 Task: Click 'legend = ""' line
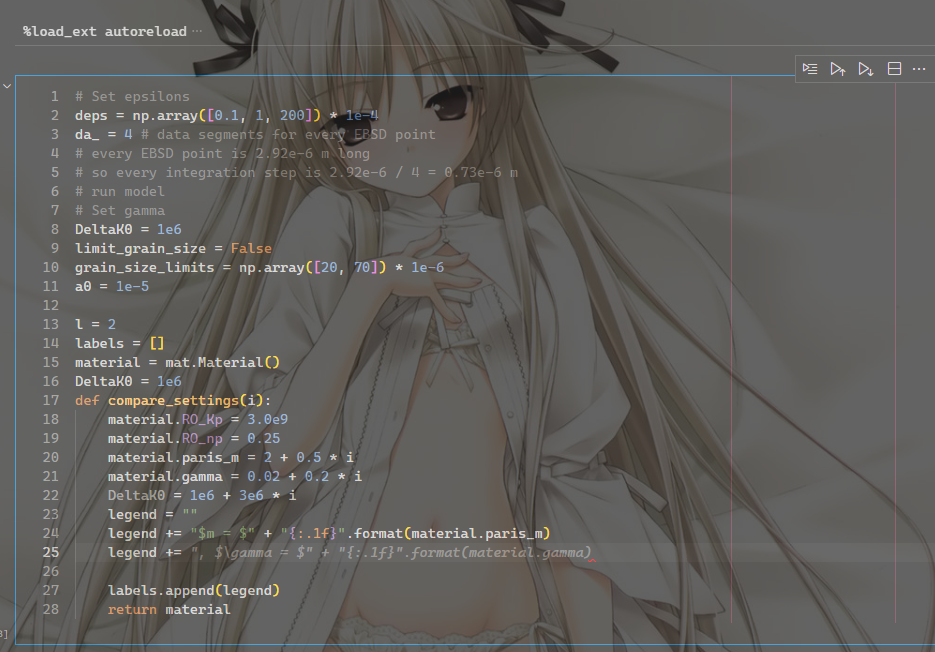pyautogui.click(x=152, y=514)
